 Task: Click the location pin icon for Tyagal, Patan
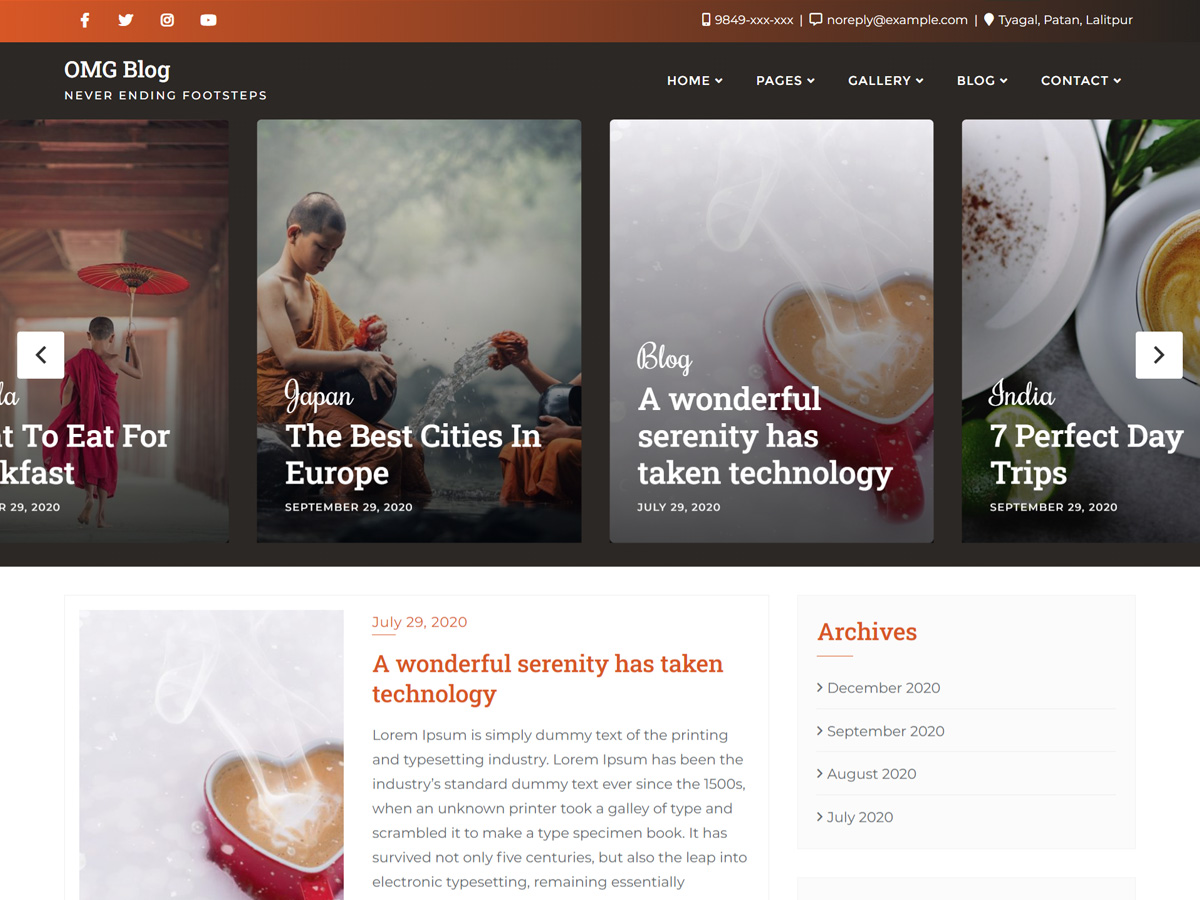point(987,19)
